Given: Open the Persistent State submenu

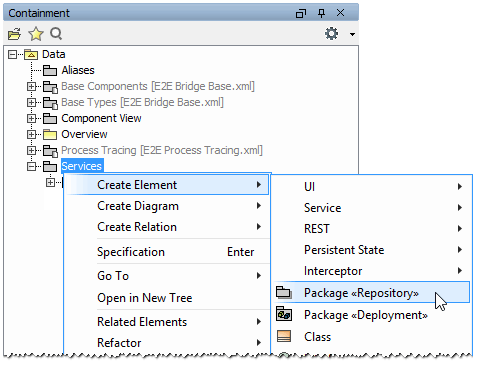Looking at the screenshot, I should pyautogui.click(x=372, y=250).
